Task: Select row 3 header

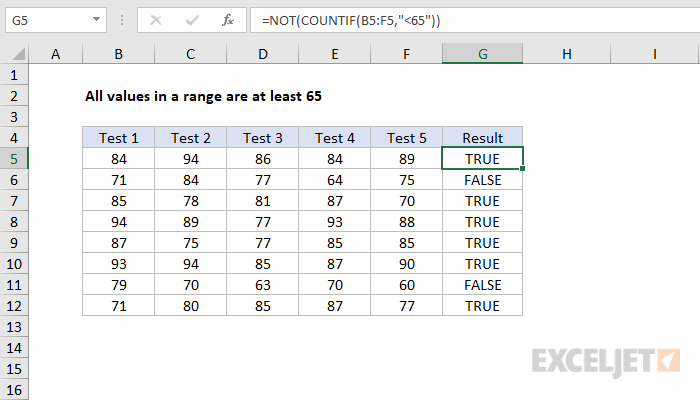Action: coord(14,117)
